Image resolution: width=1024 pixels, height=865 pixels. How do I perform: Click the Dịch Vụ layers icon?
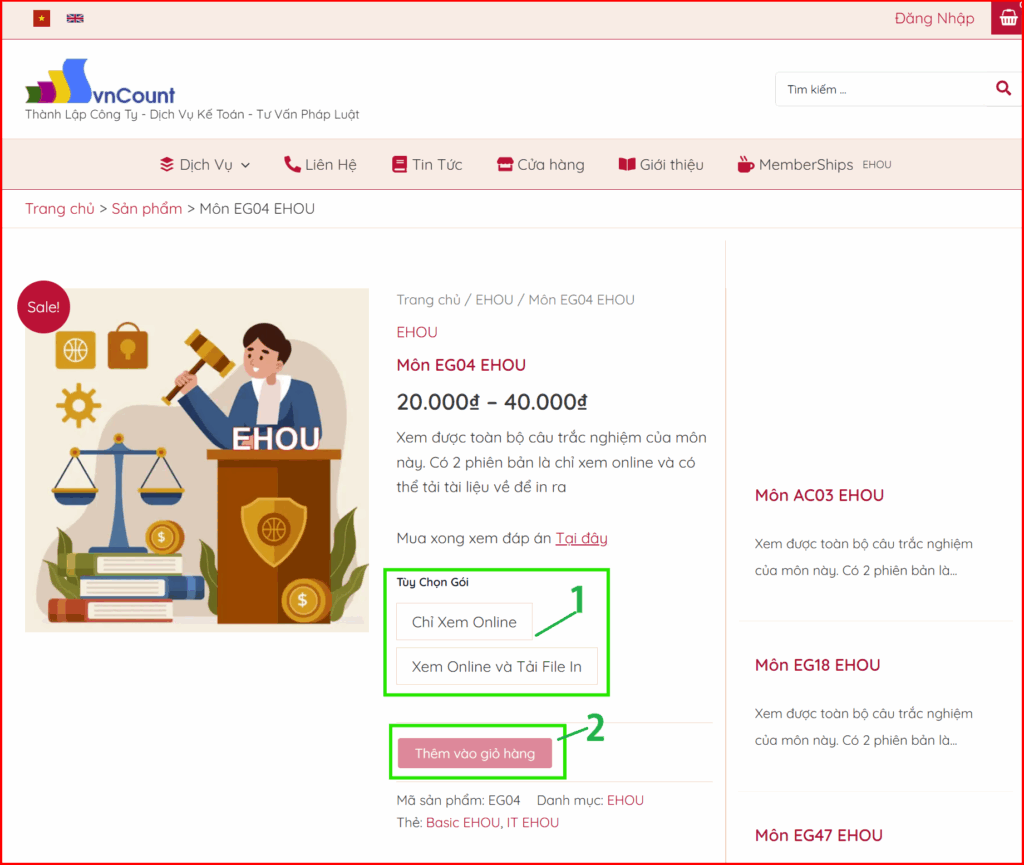pyautogui.click(x=167, y=165)
